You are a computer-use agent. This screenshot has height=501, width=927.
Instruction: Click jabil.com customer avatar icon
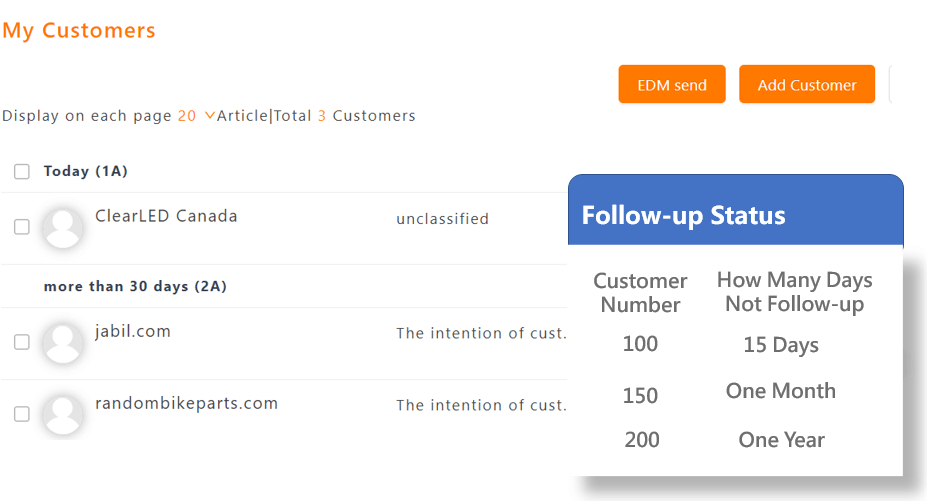pyautogui.click(x=63, y=343)
